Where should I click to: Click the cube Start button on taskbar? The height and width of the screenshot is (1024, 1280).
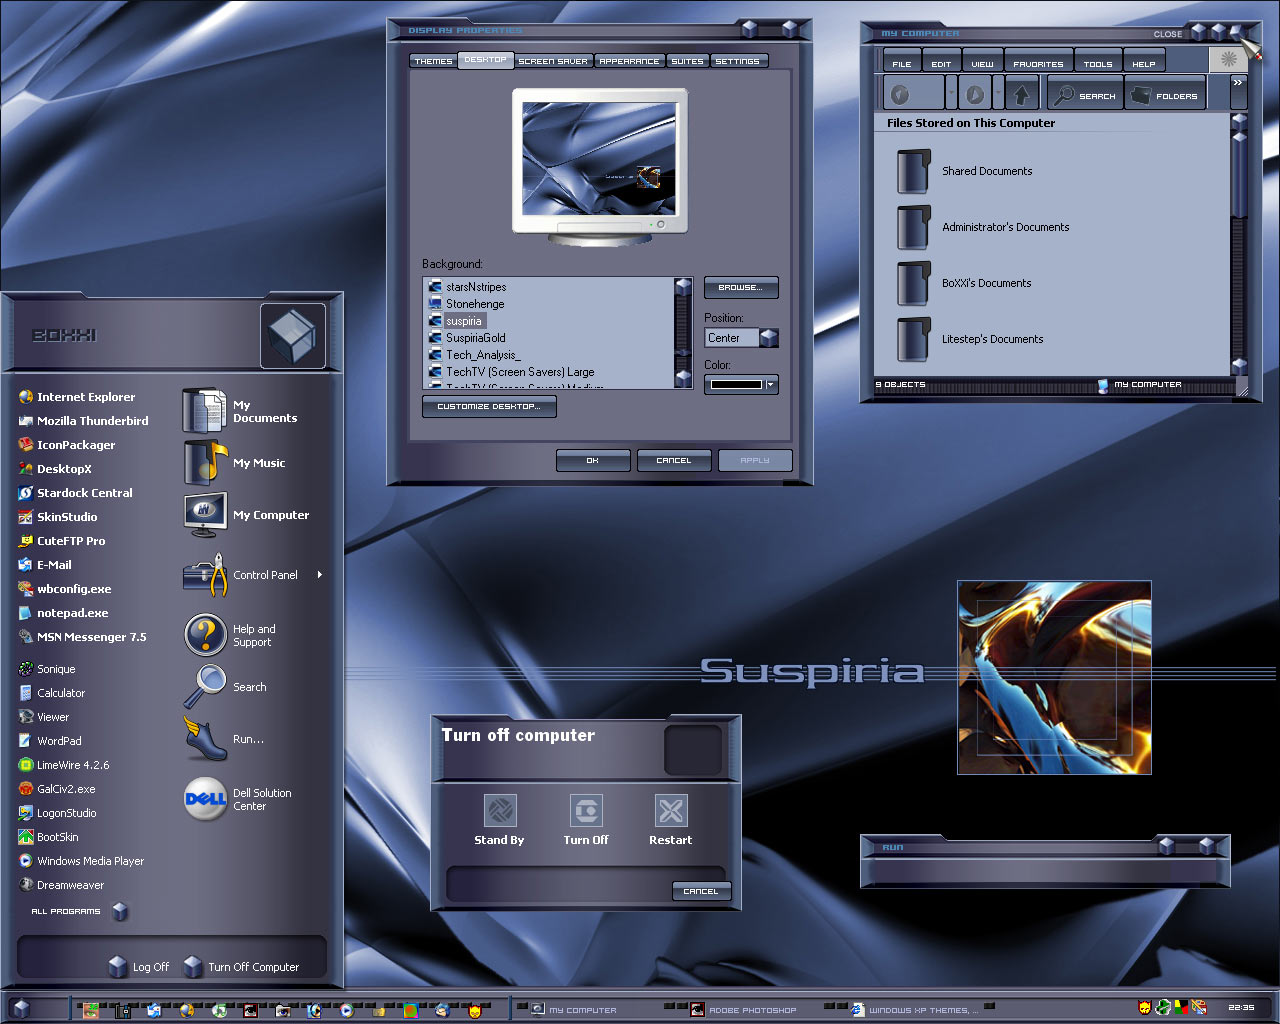22,1009
